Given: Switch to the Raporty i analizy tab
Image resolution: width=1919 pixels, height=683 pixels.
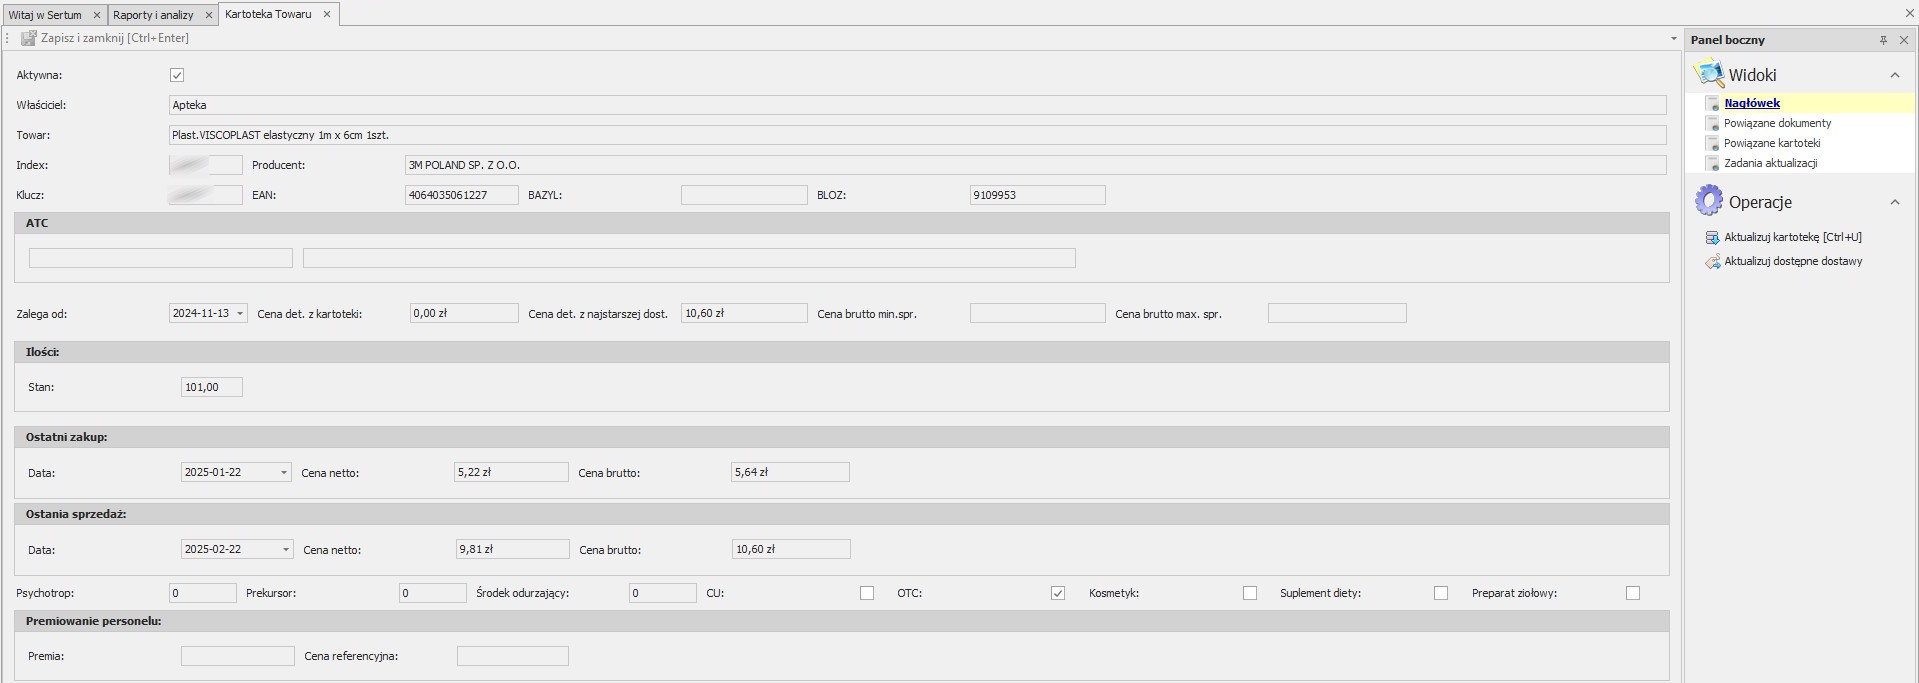Looking at the screenshot, I should [154, 15].
